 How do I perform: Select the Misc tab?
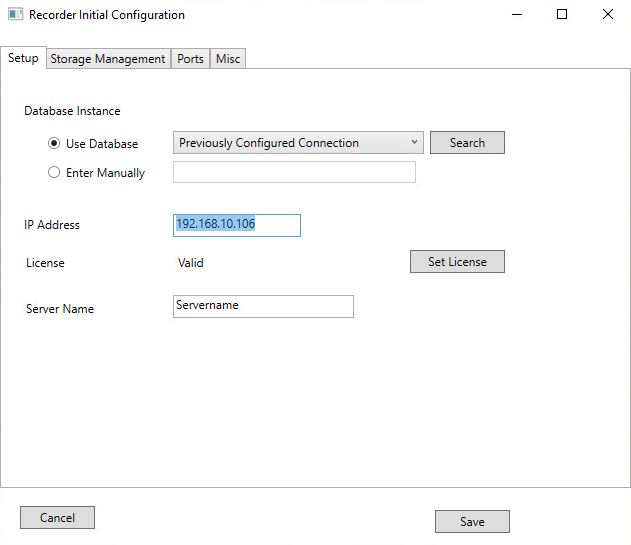(228, 59)
